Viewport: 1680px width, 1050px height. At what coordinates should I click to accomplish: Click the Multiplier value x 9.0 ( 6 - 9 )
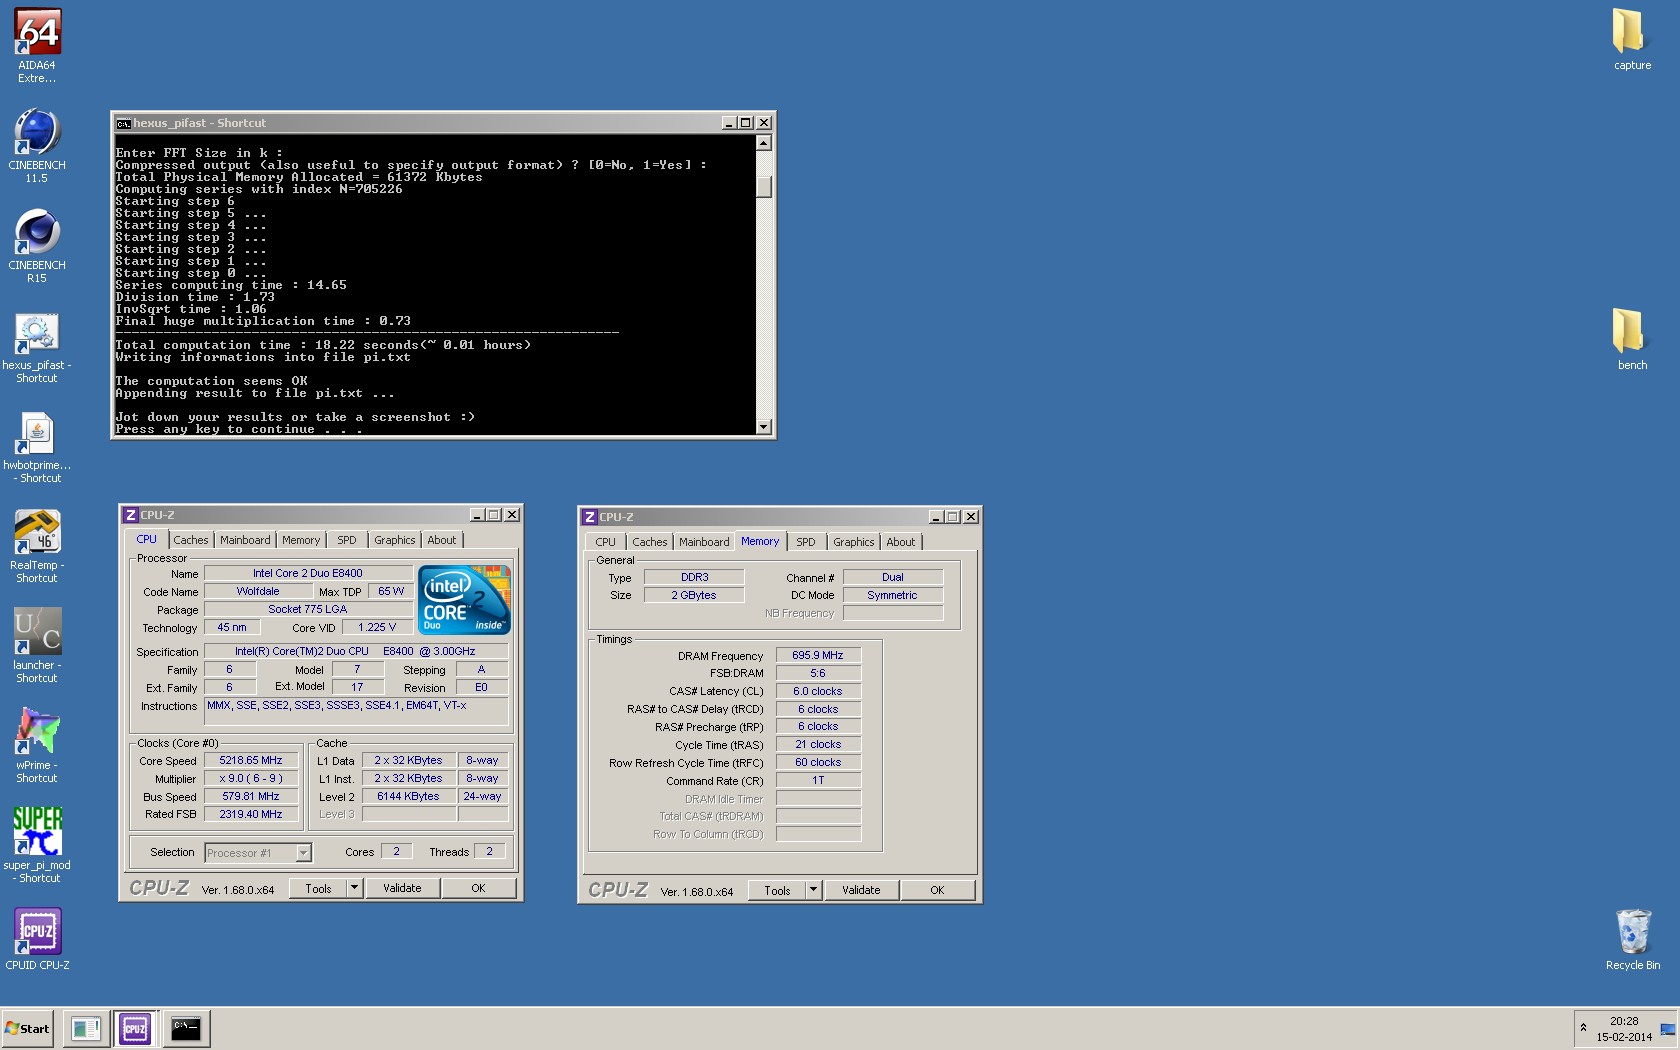[x=251, y=779]
